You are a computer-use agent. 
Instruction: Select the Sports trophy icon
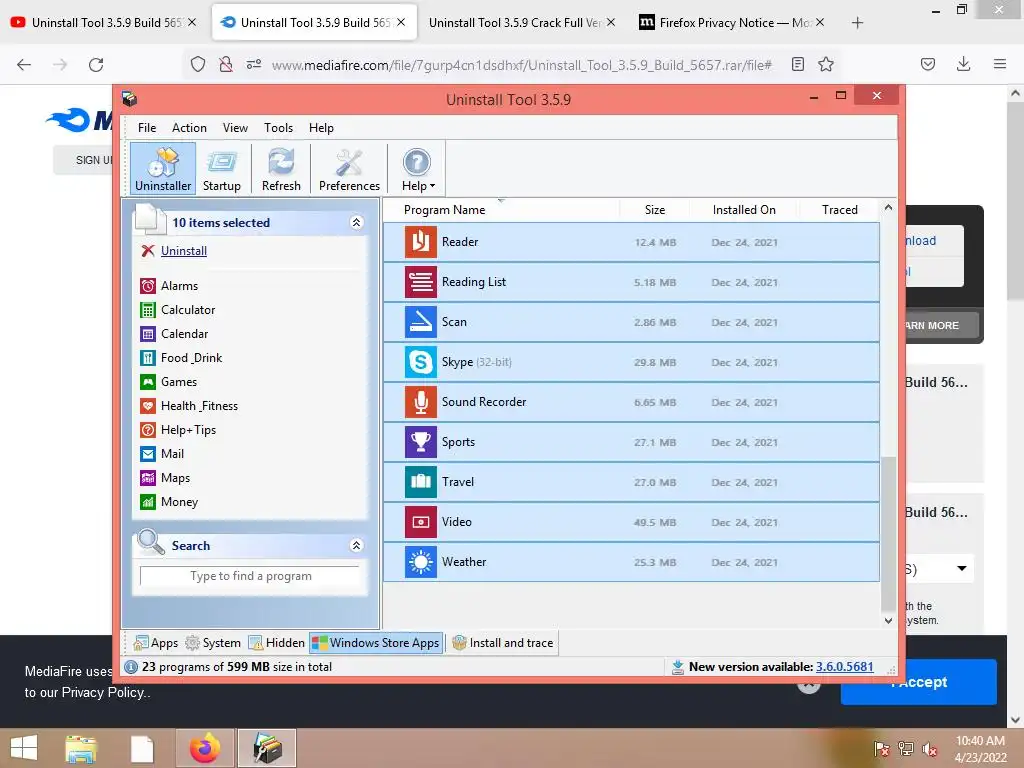(x=421, y=442)
